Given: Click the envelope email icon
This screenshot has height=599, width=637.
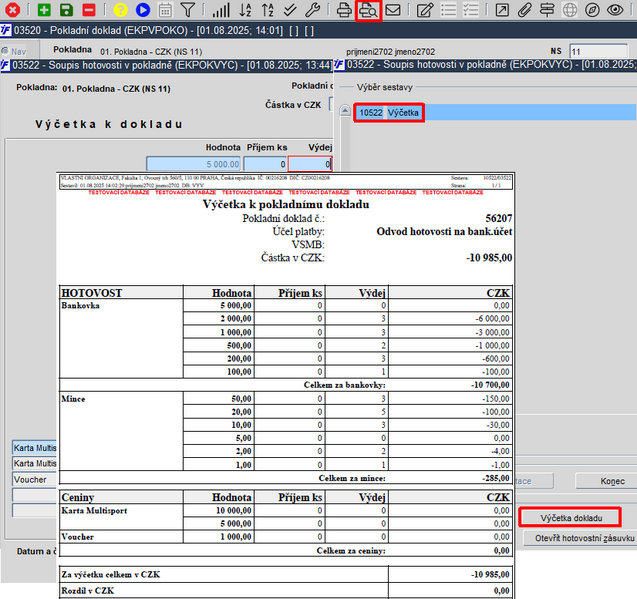Looking at the screenshot, I should point(393,11).
